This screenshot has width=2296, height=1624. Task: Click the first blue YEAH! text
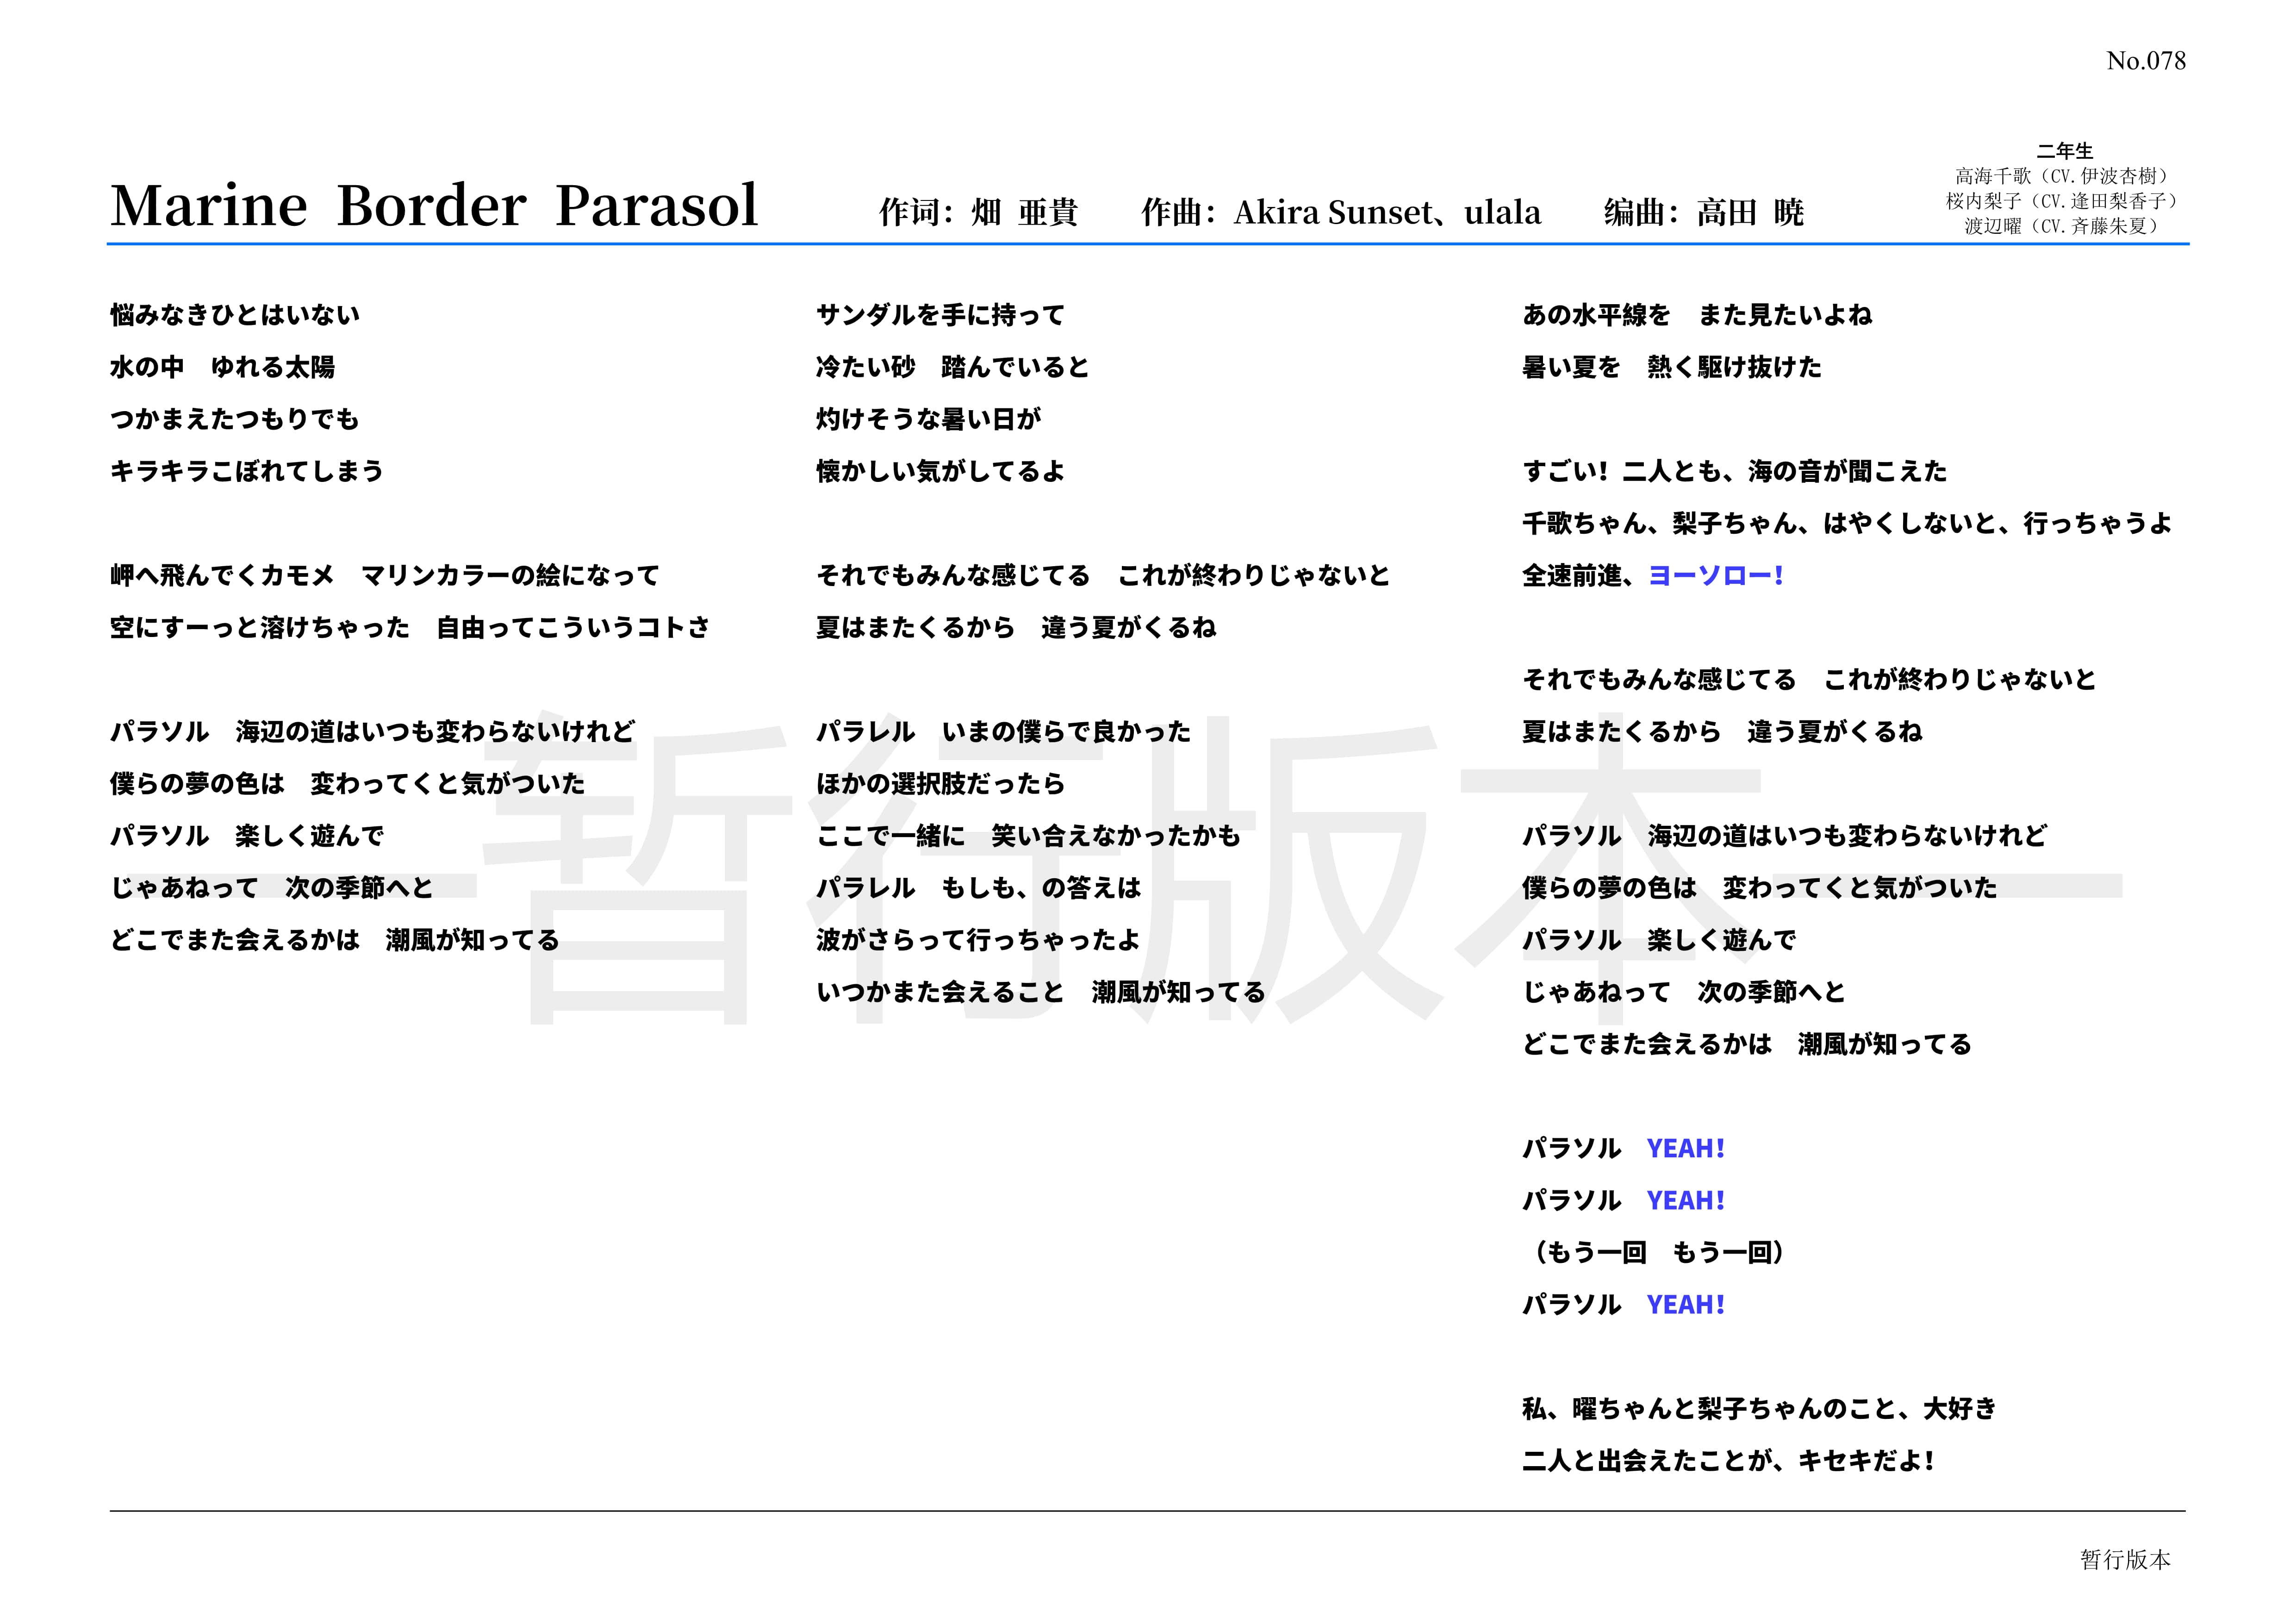1685,1148
